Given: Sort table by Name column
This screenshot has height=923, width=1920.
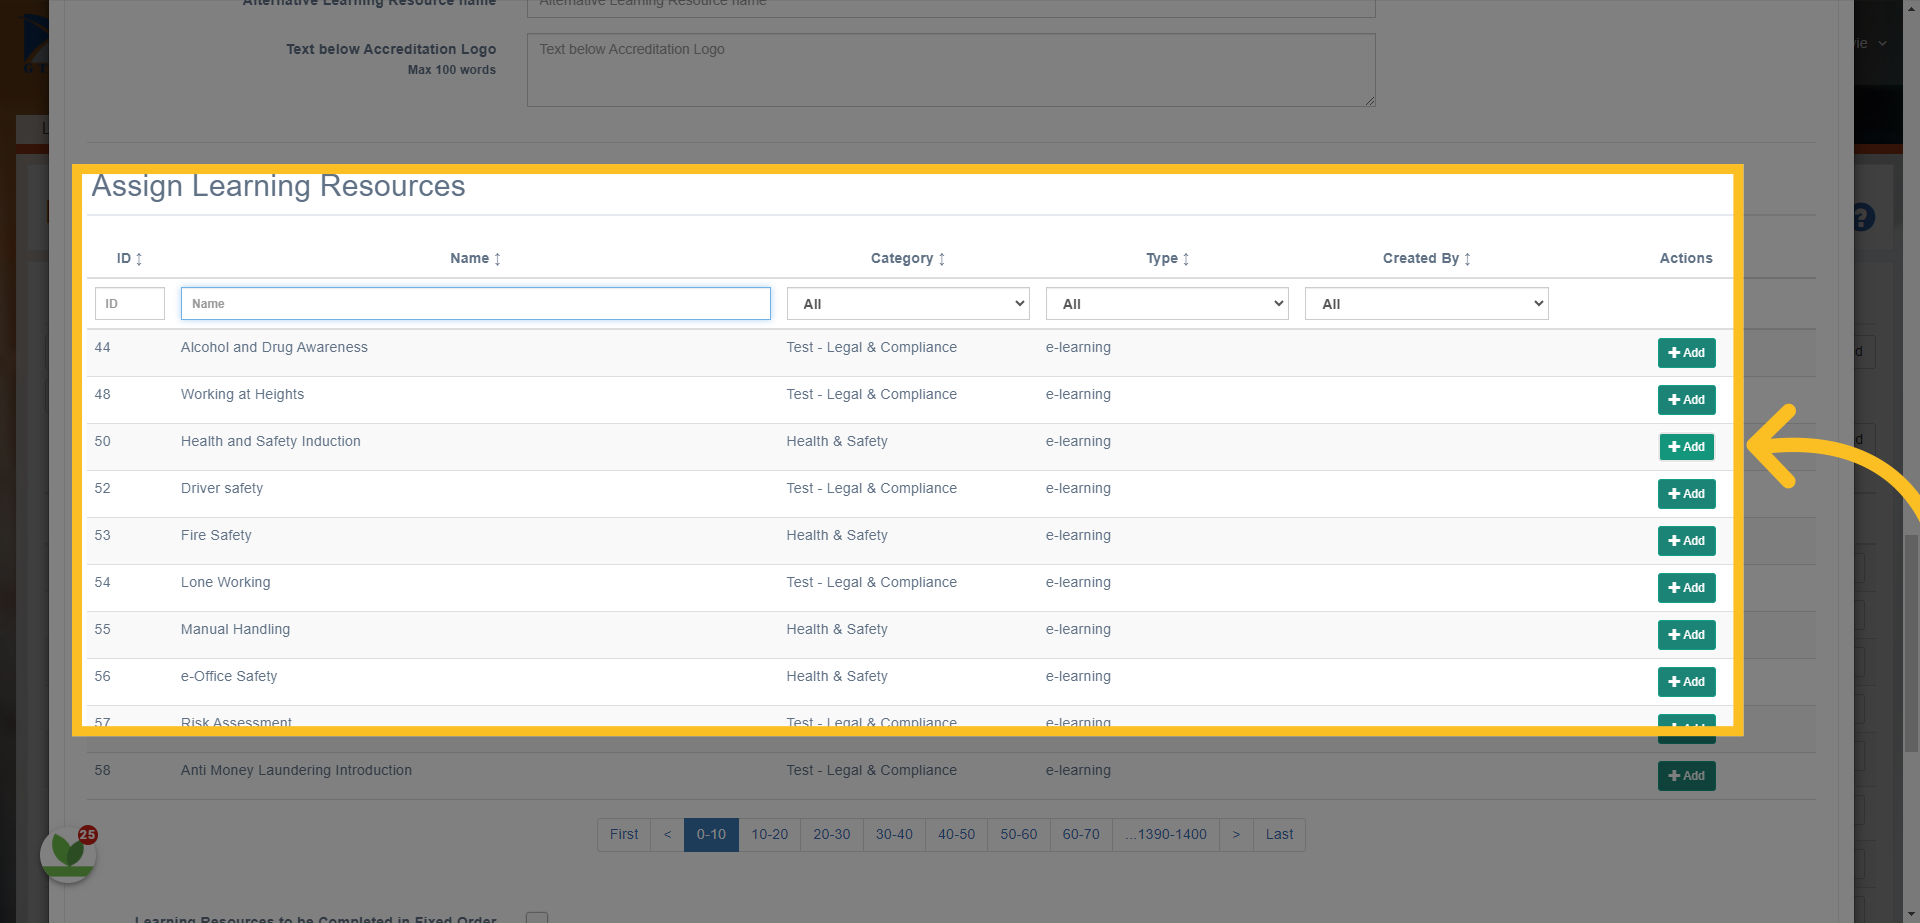Looking at the screenshot, I should [476, 258].
